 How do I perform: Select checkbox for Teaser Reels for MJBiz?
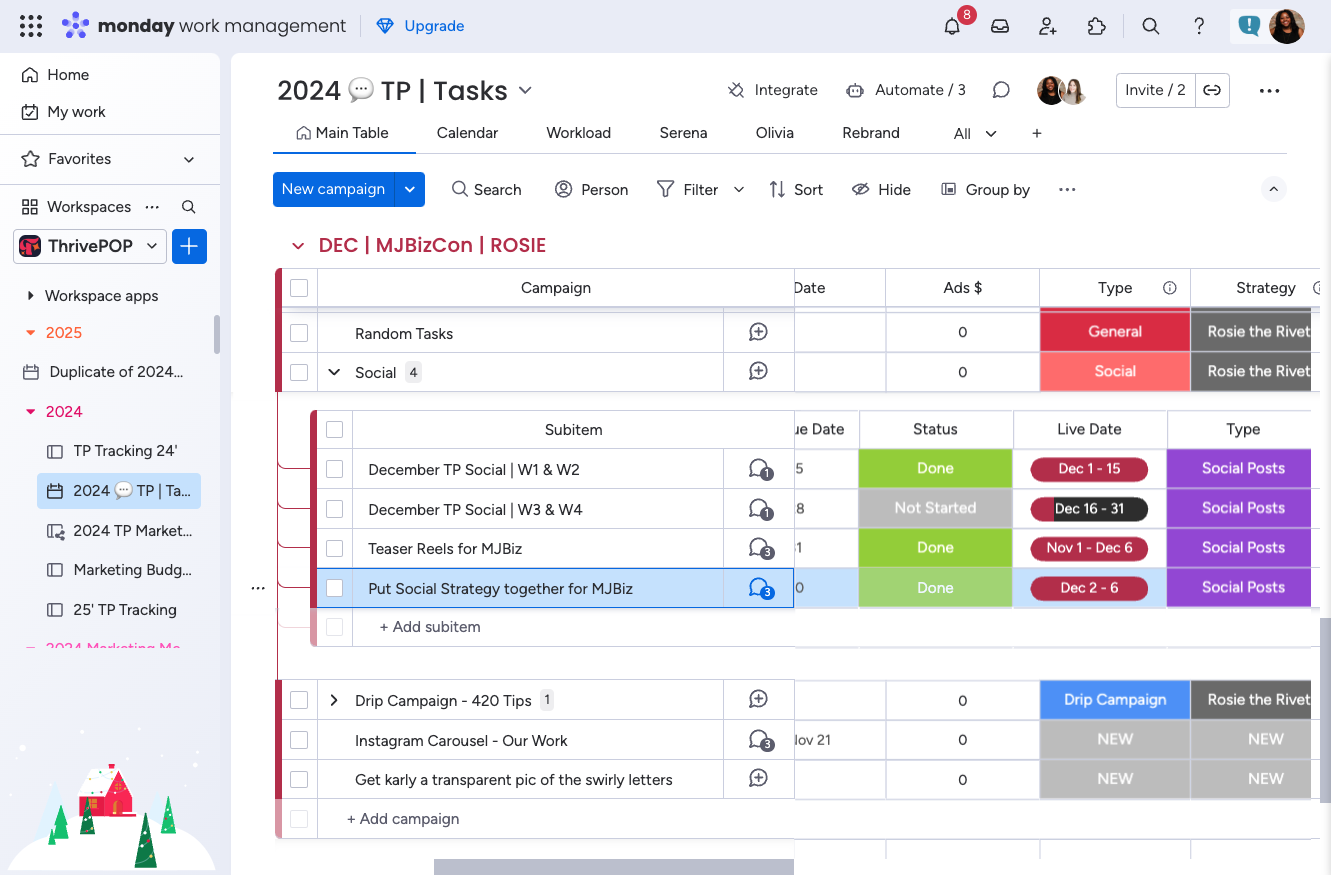tap(335, 548)
